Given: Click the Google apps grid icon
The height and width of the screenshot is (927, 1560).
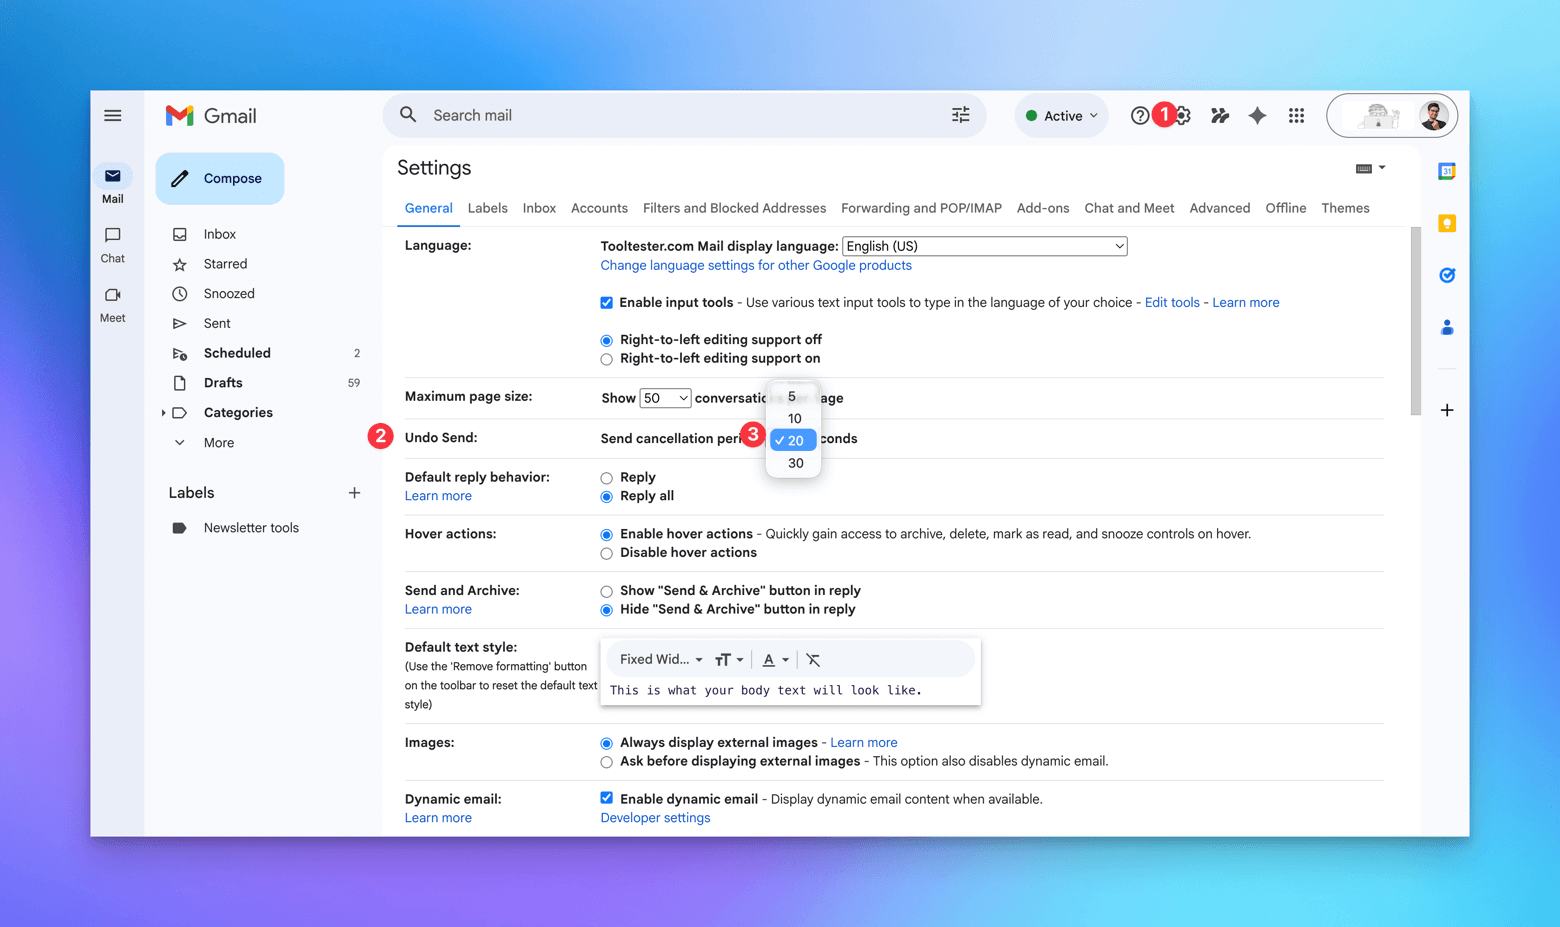Looking at the screenshot, I should (1296, 115).
